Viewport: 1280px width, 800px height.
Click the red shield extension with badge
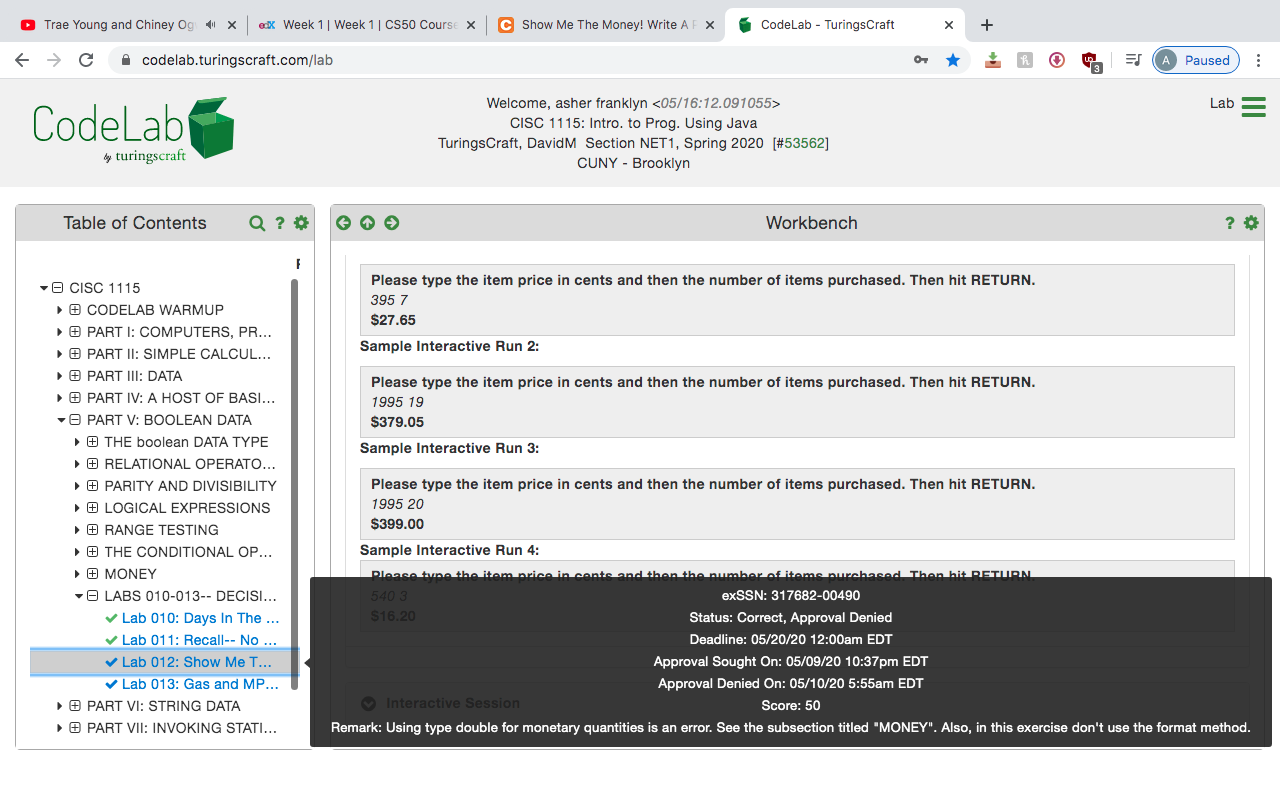(x=1090, y=60)
